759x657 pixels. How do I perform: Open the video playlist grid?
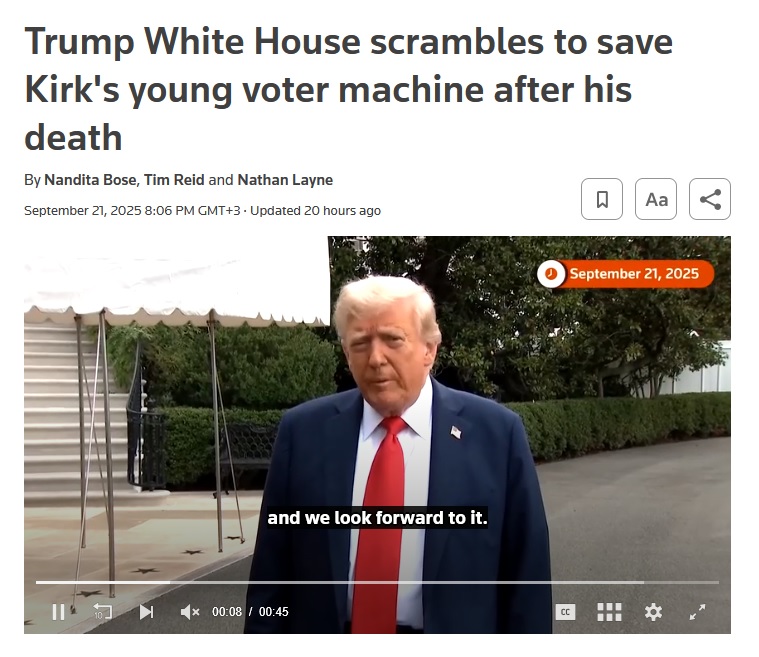pyautogui.click(x=609, y=612)
